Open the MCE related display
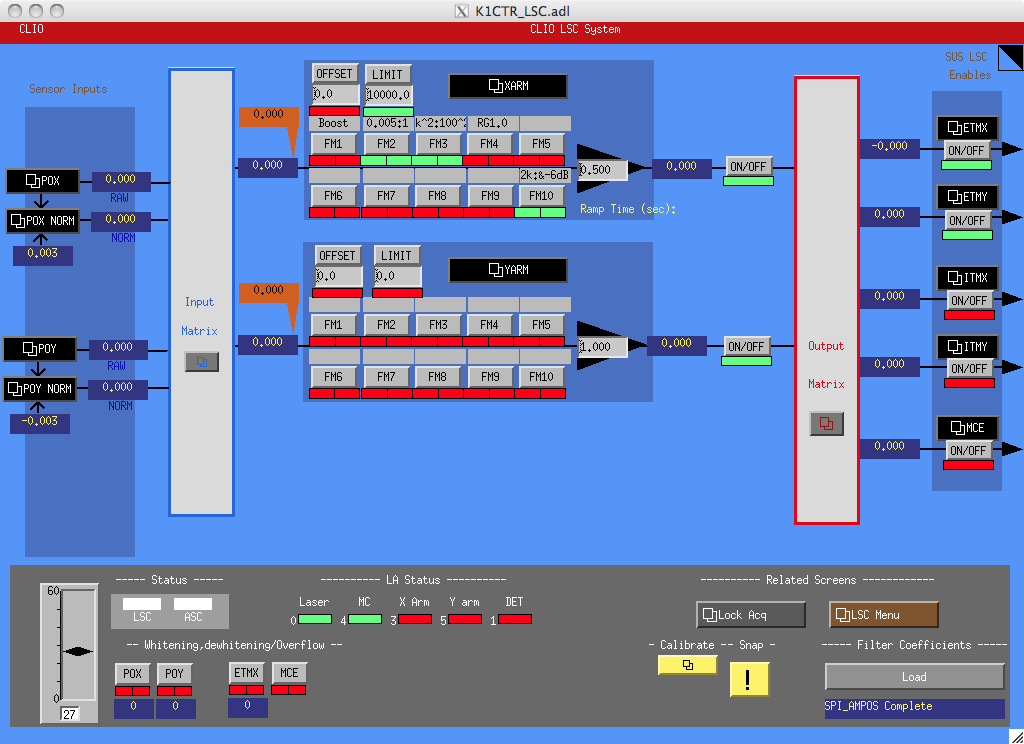This screenshot has width=1024, height=744. point(967,428)
